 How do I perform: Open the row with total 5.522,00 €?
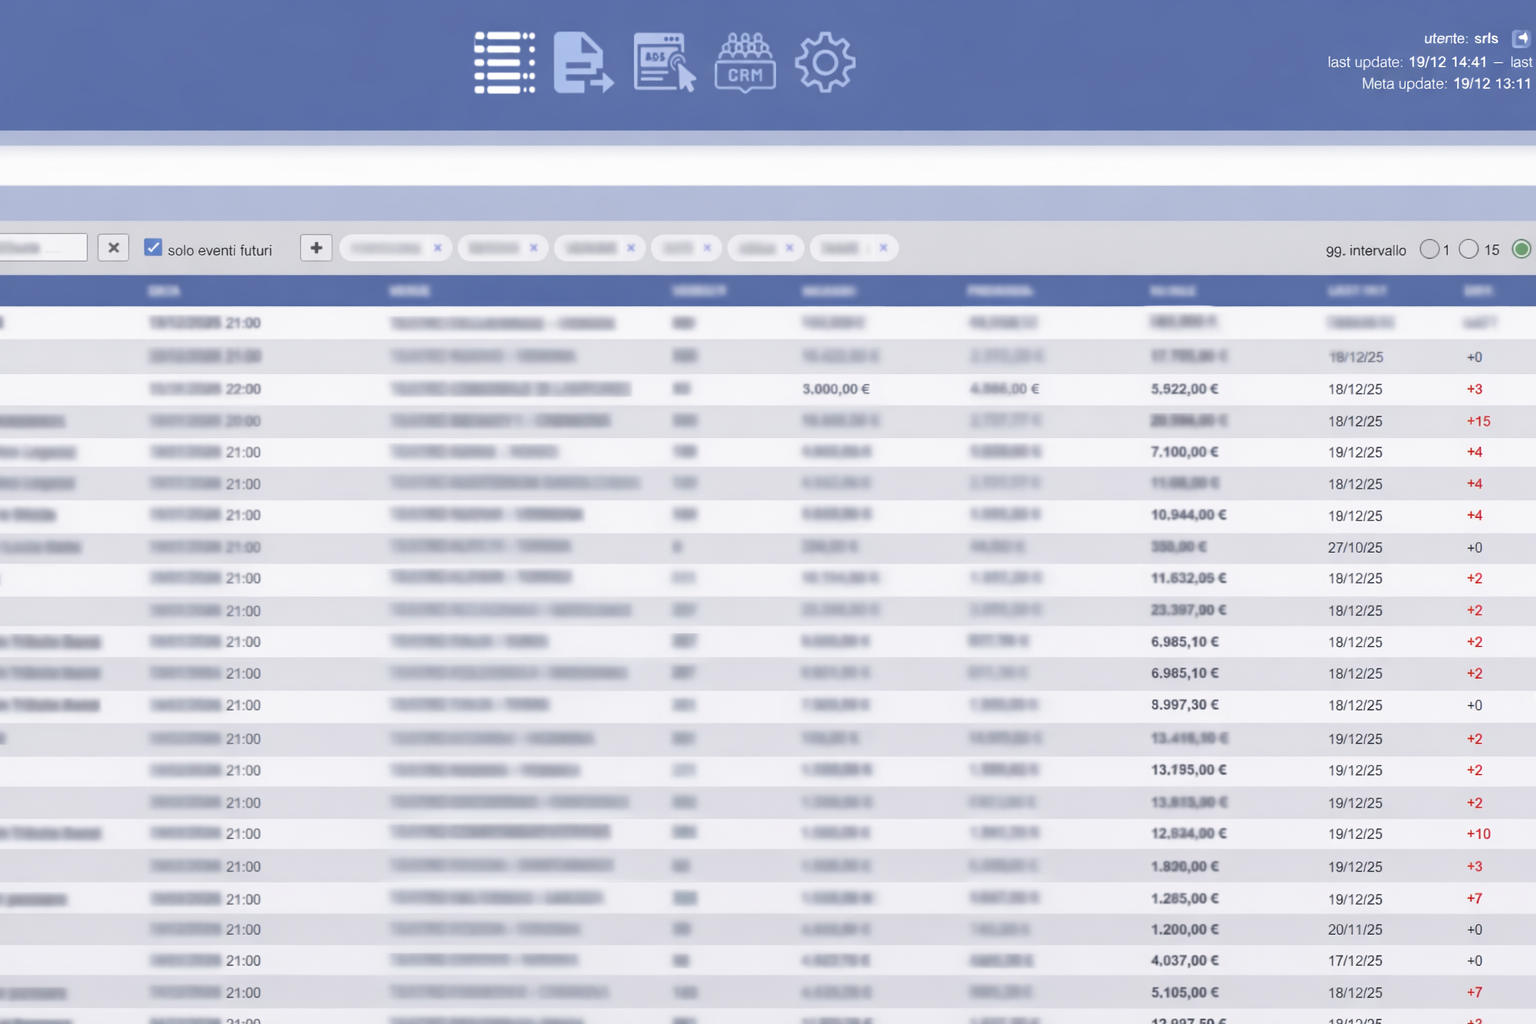click(x=1184, y=389)
